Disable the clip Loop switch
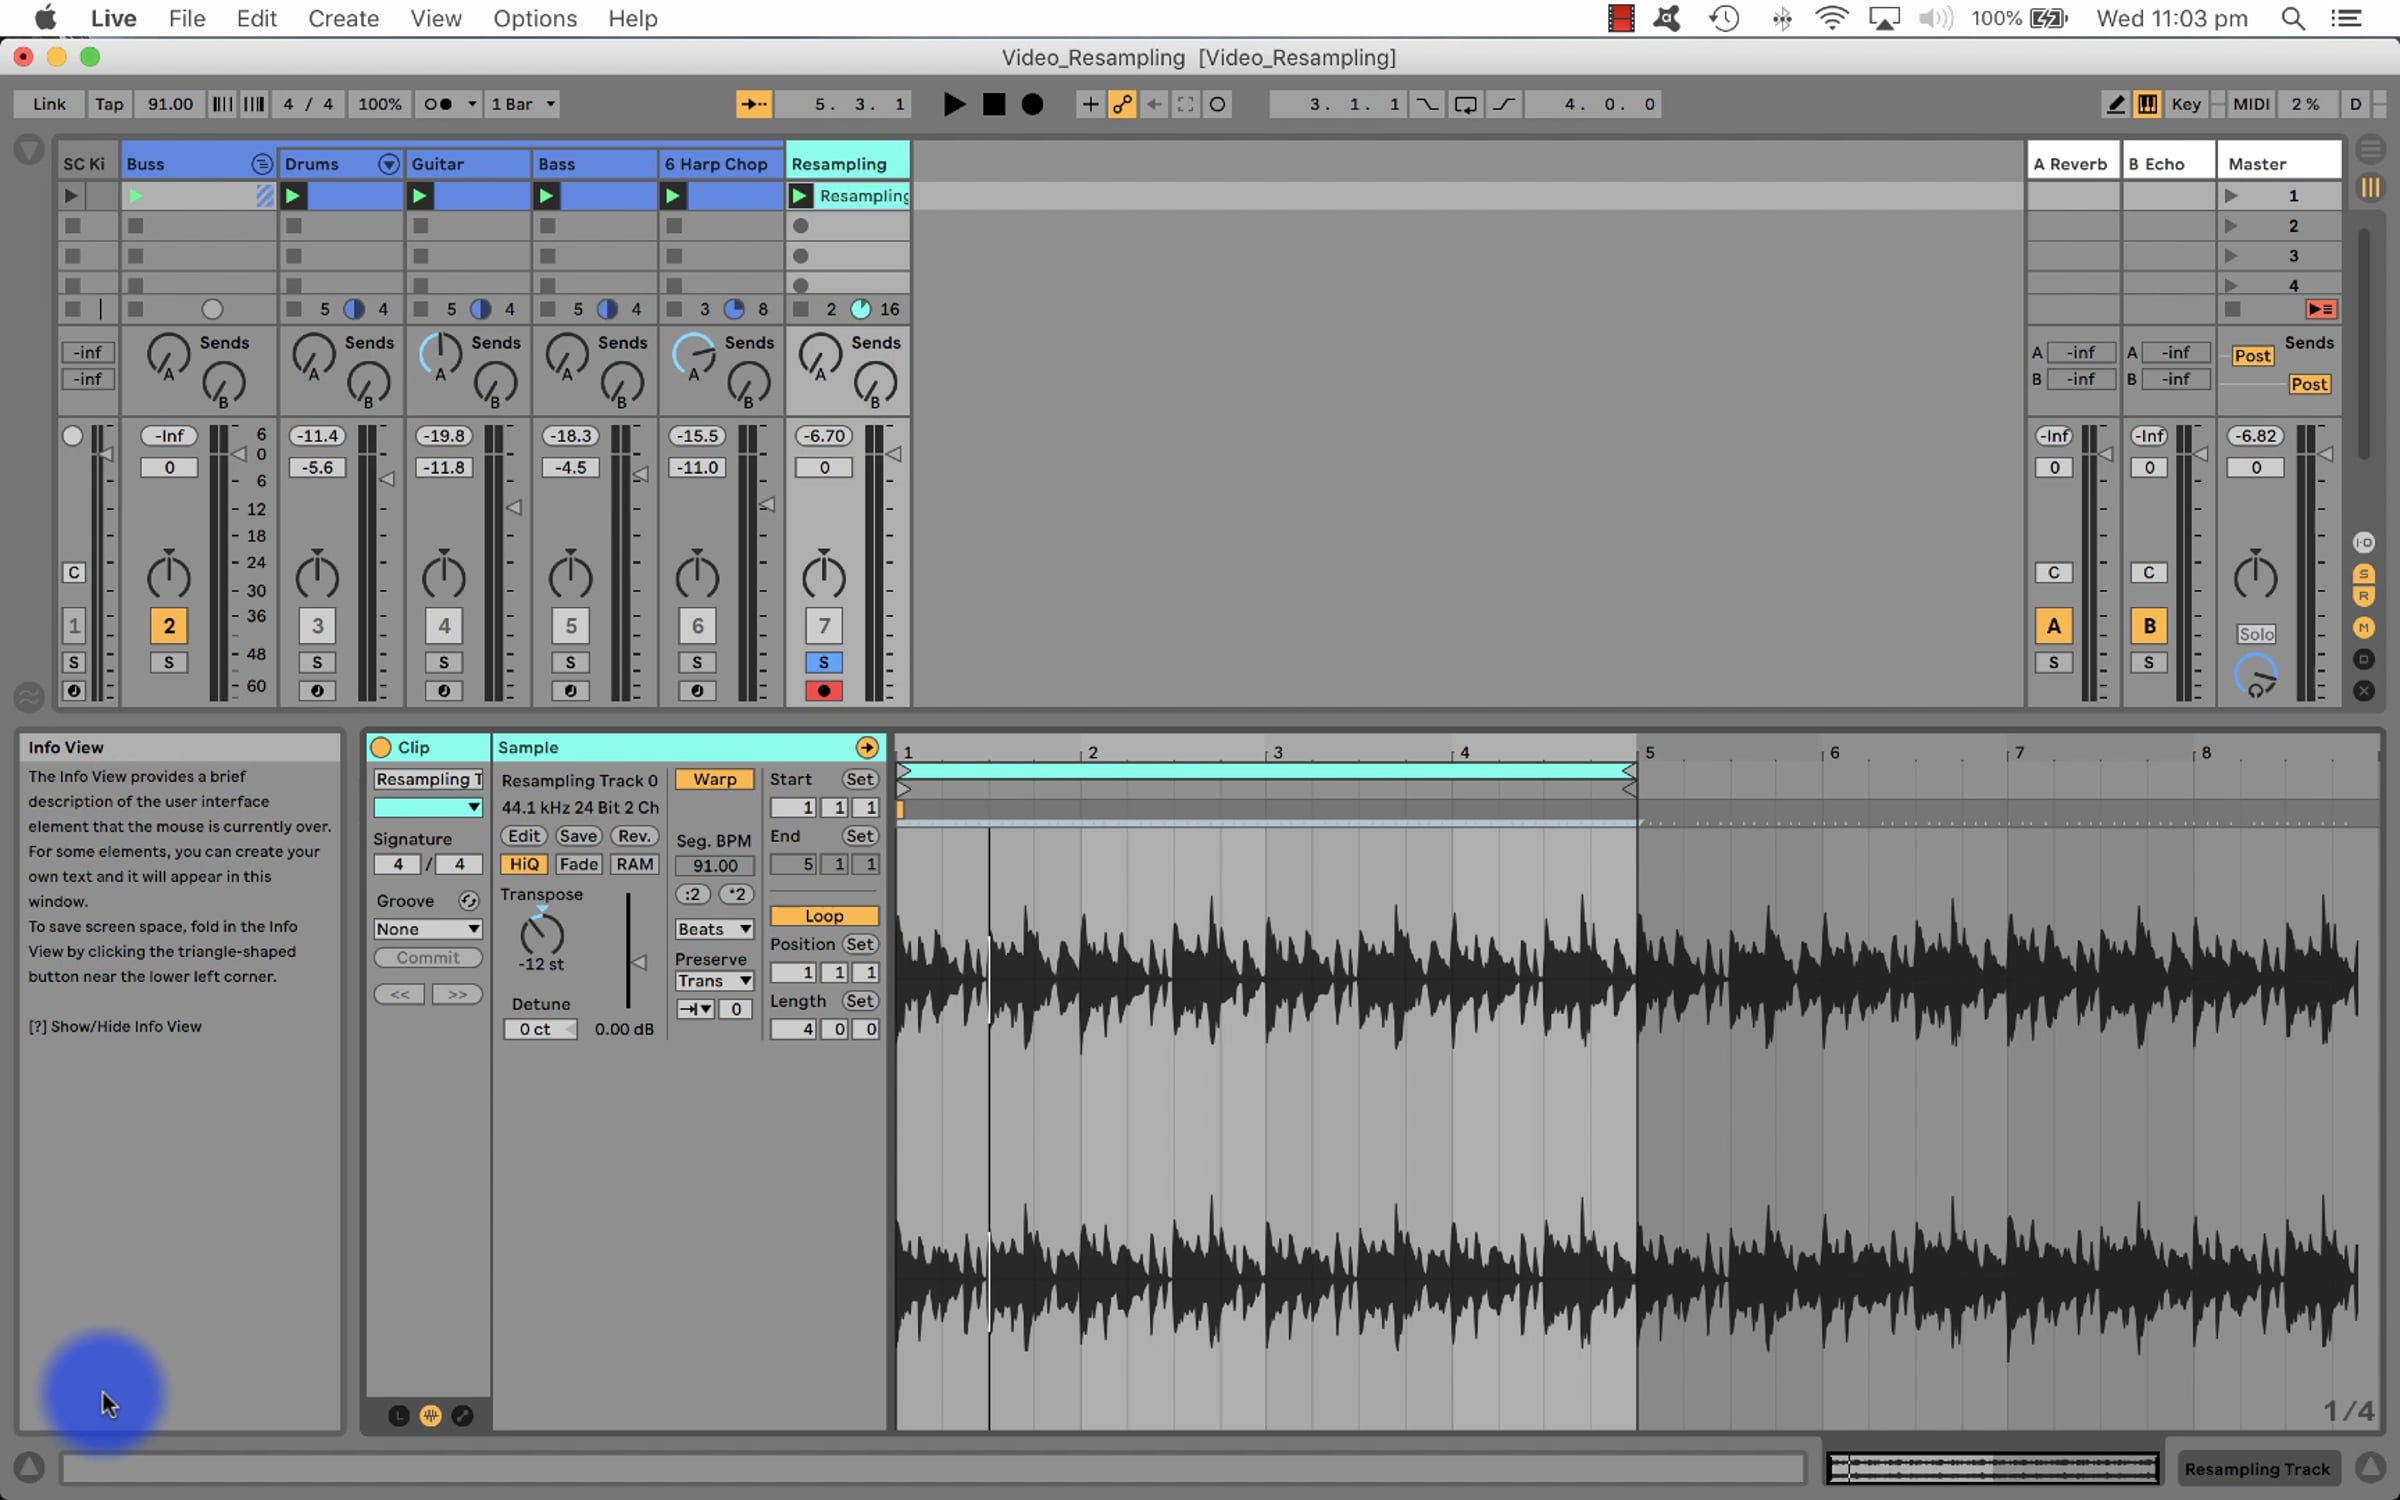This screenshot has height=1500, width=2400. 823,915
